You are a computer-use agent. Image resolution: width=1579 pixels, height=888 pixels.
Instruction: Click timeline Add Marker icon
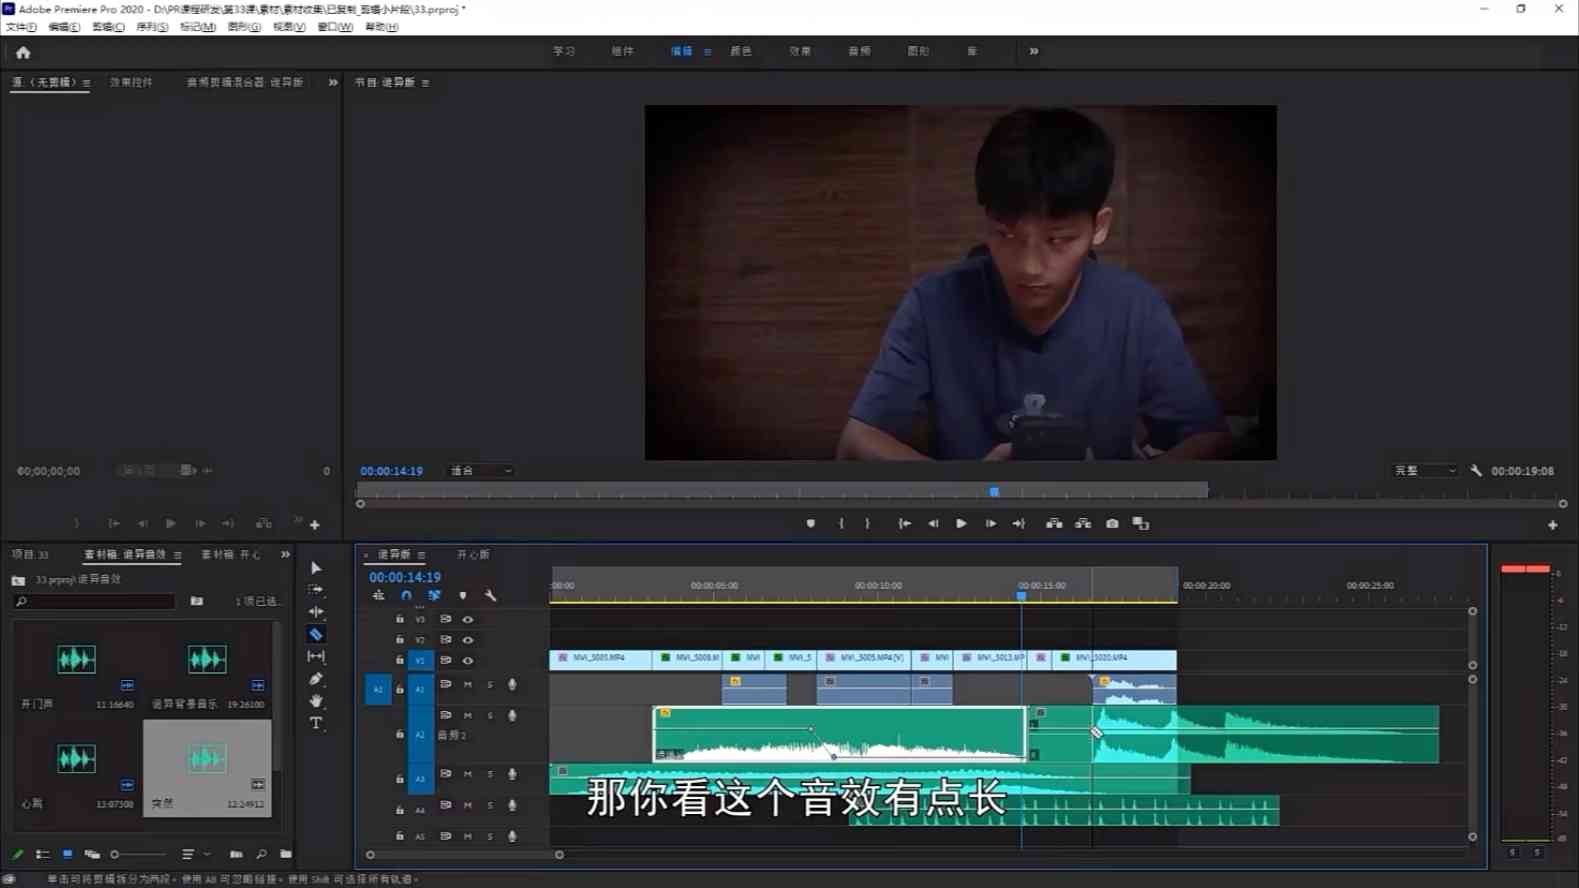pos(462,596)
